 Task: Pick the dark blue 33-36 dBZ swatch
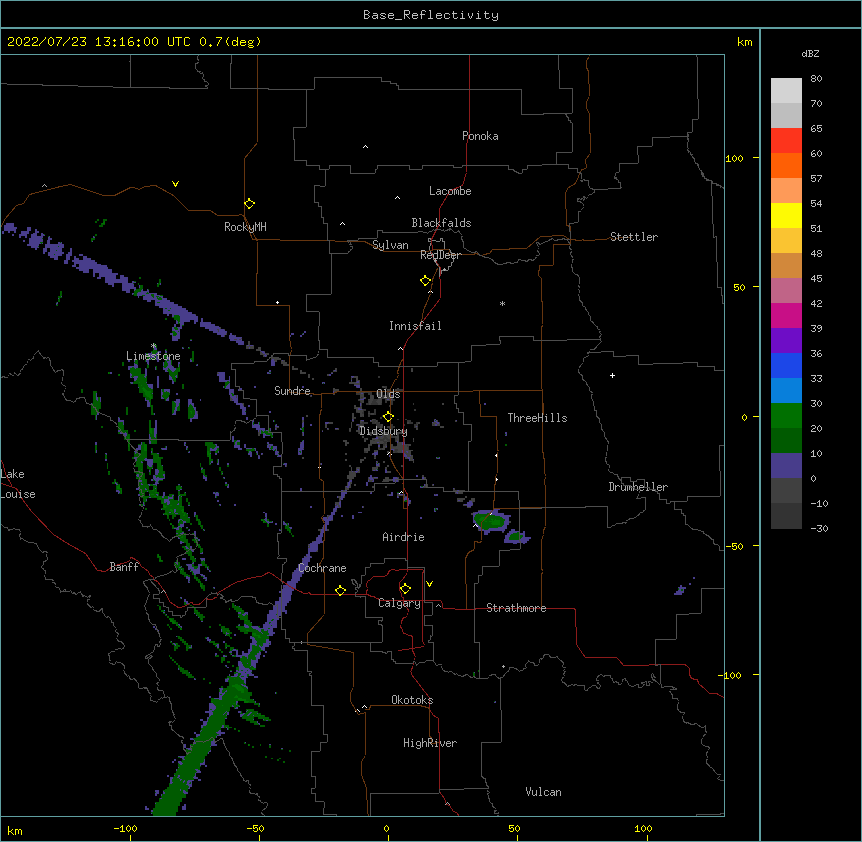pos(786,365)
